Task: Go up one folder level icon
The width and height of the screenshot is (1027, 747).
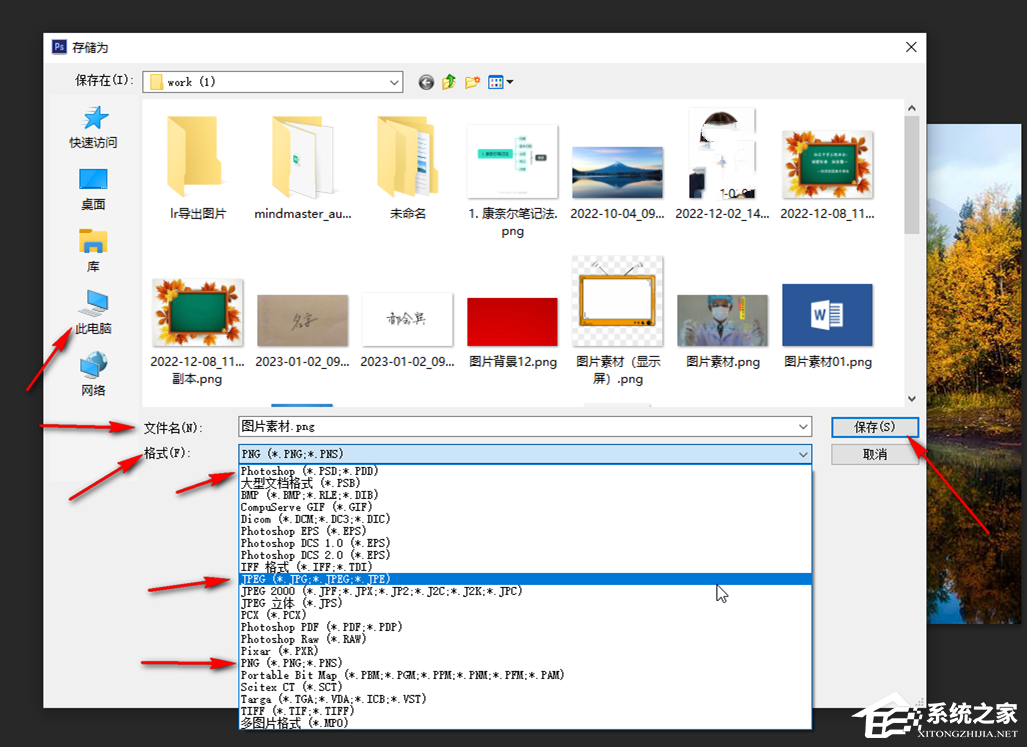Action: tap(449, 82)
